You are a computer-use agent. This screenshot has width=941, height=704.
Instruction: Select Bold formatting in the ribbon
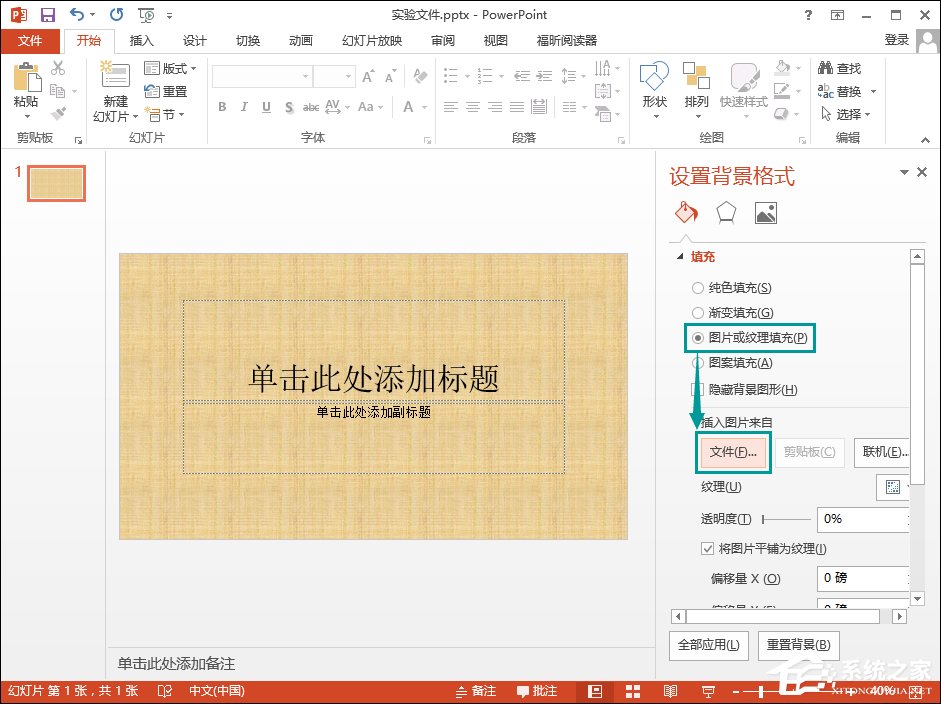(x=222, y=104)
